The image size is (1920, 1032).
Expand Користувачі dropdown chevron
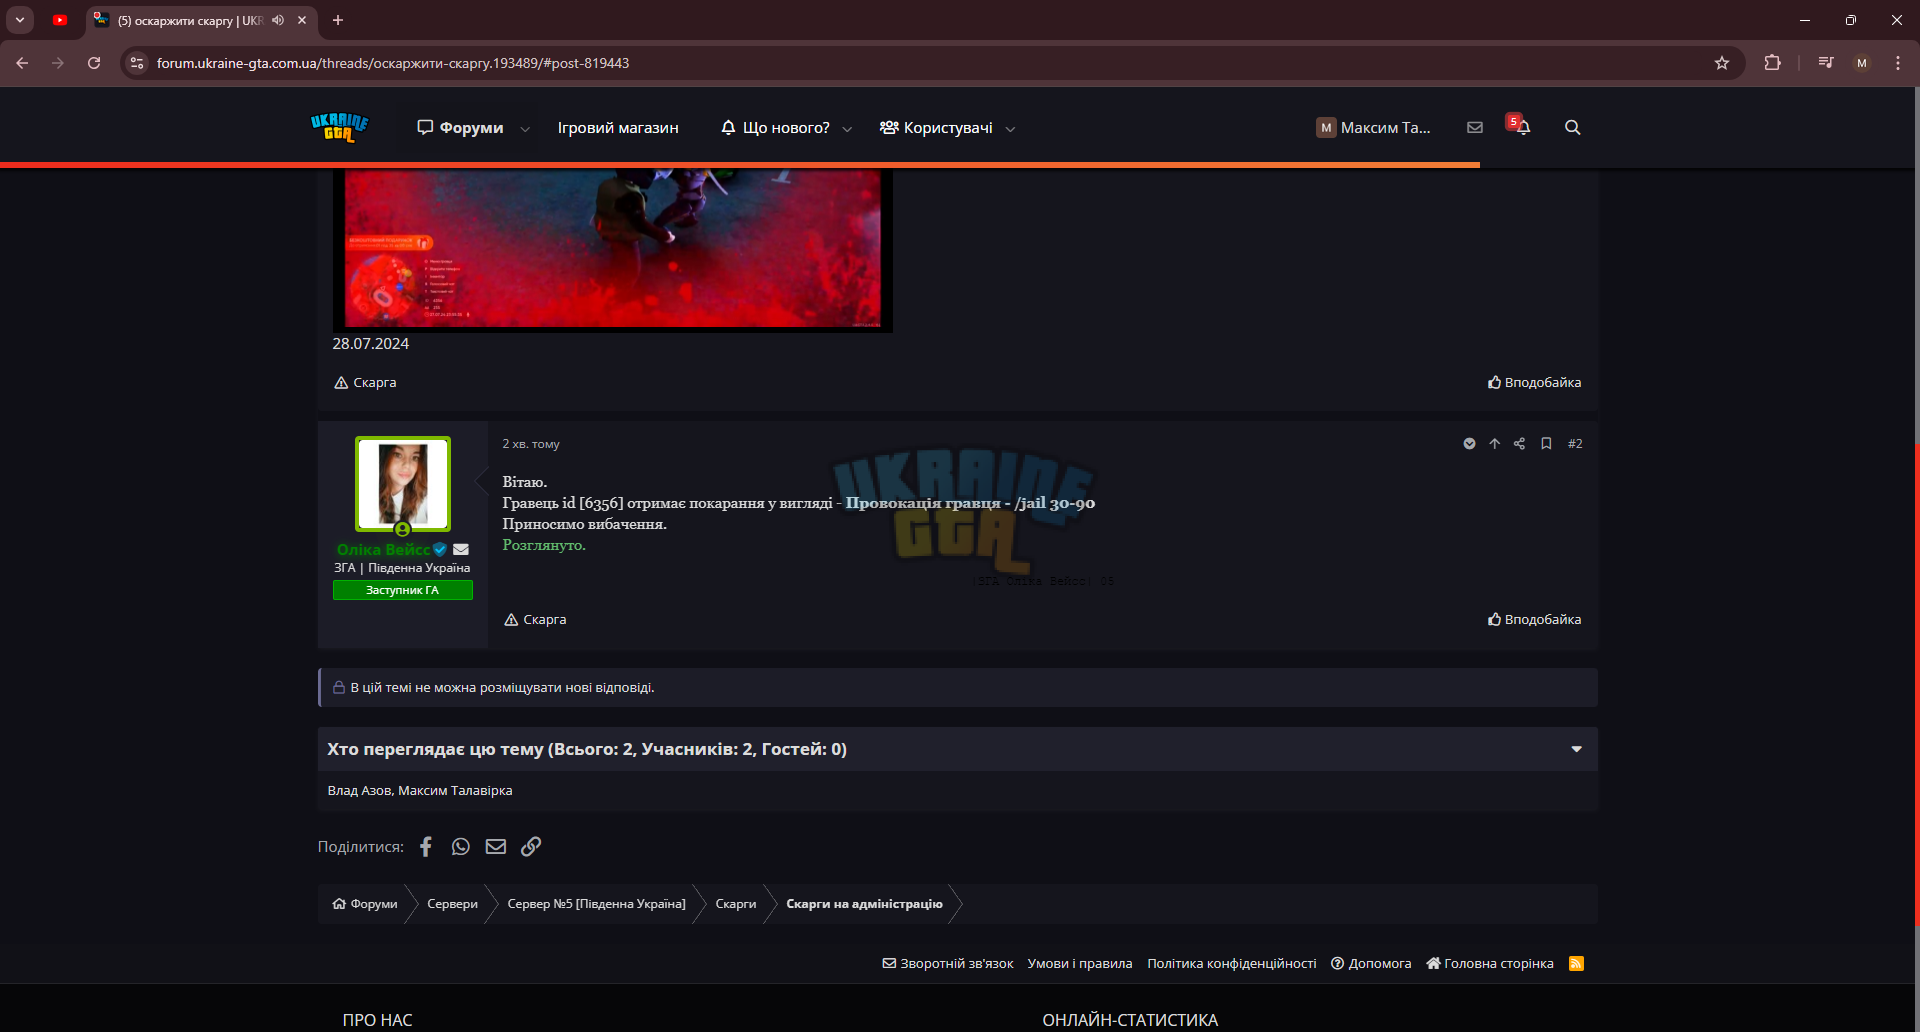(x=1010, y=129)
